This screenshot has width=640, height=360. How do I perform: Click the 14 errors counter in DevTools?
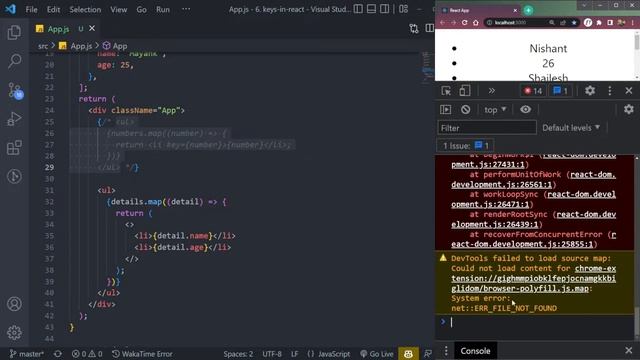point(533,91)
